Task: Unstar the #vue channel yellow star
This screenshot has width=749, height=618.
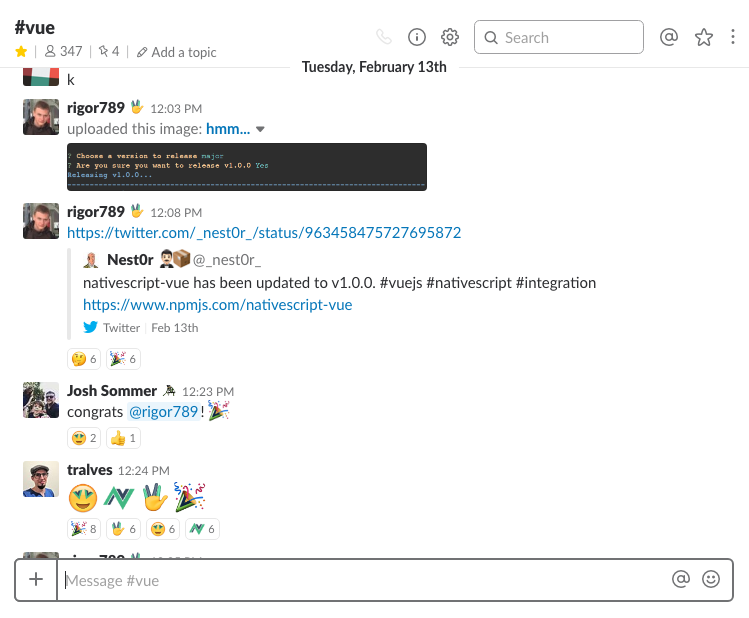Action: pyautogui.click(x=21, y=51)
